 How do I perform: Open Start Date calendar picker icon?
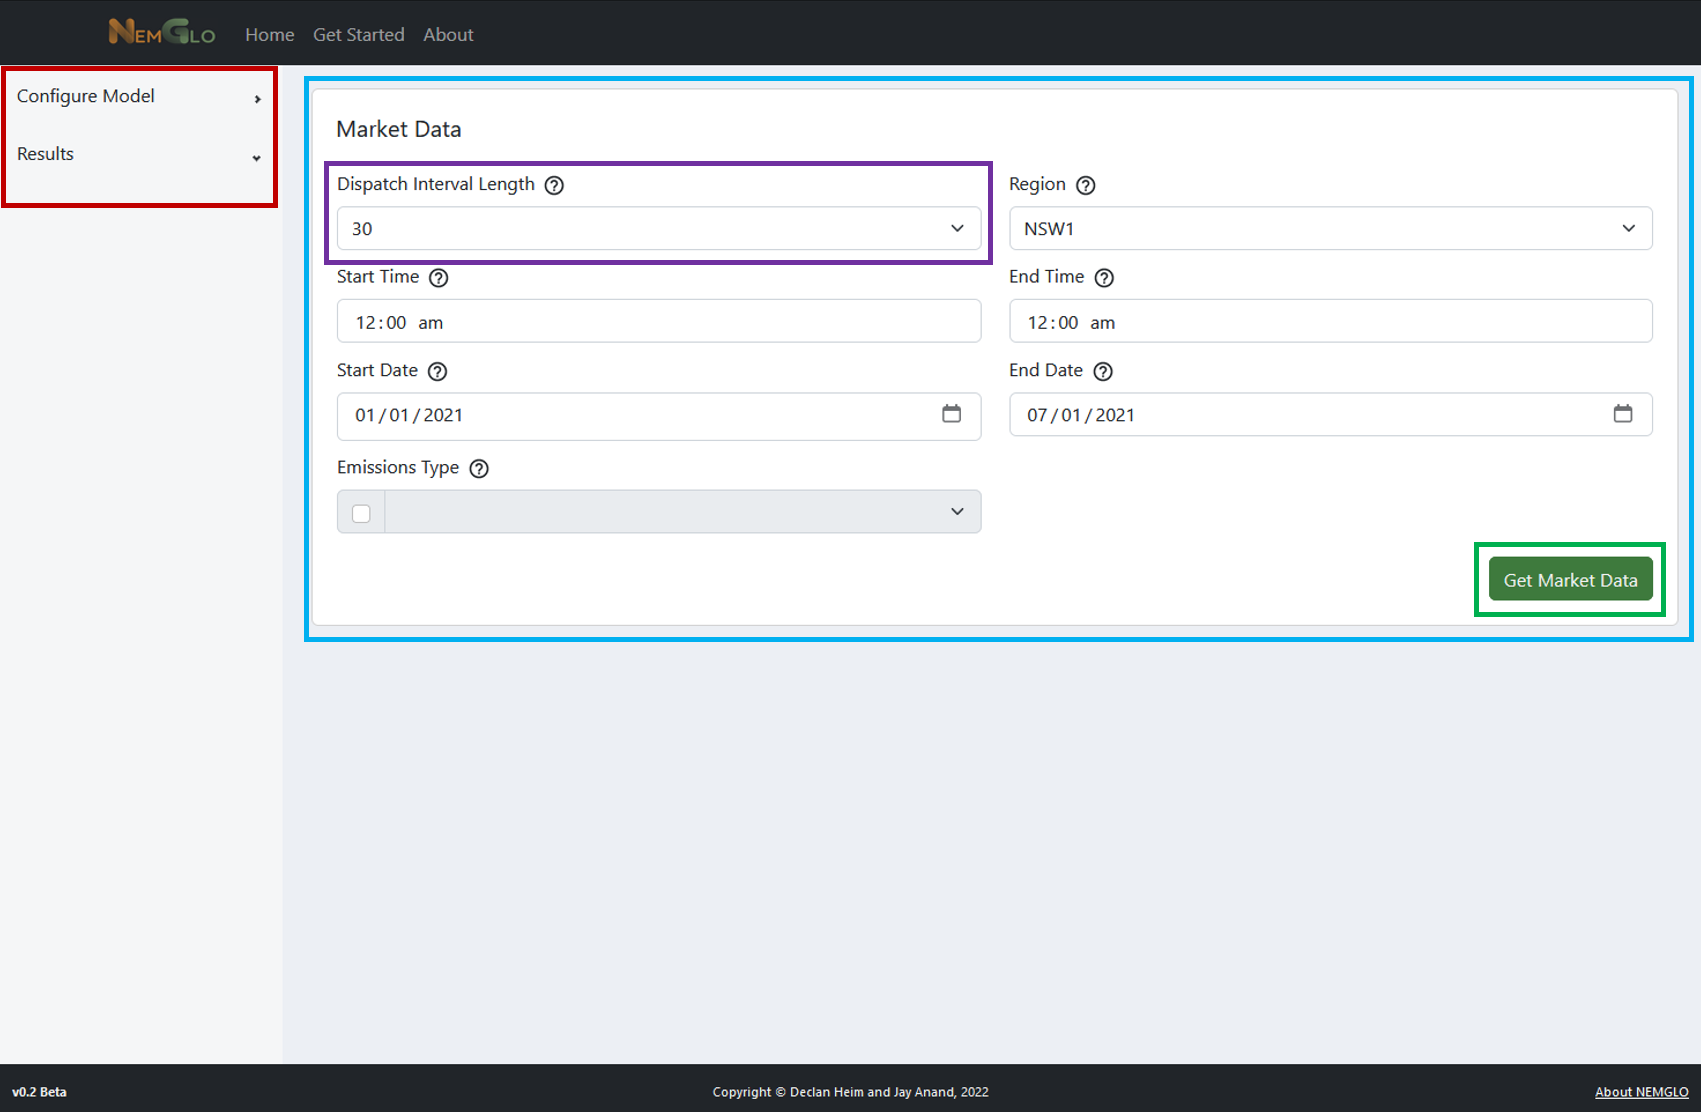pos(951,414)
